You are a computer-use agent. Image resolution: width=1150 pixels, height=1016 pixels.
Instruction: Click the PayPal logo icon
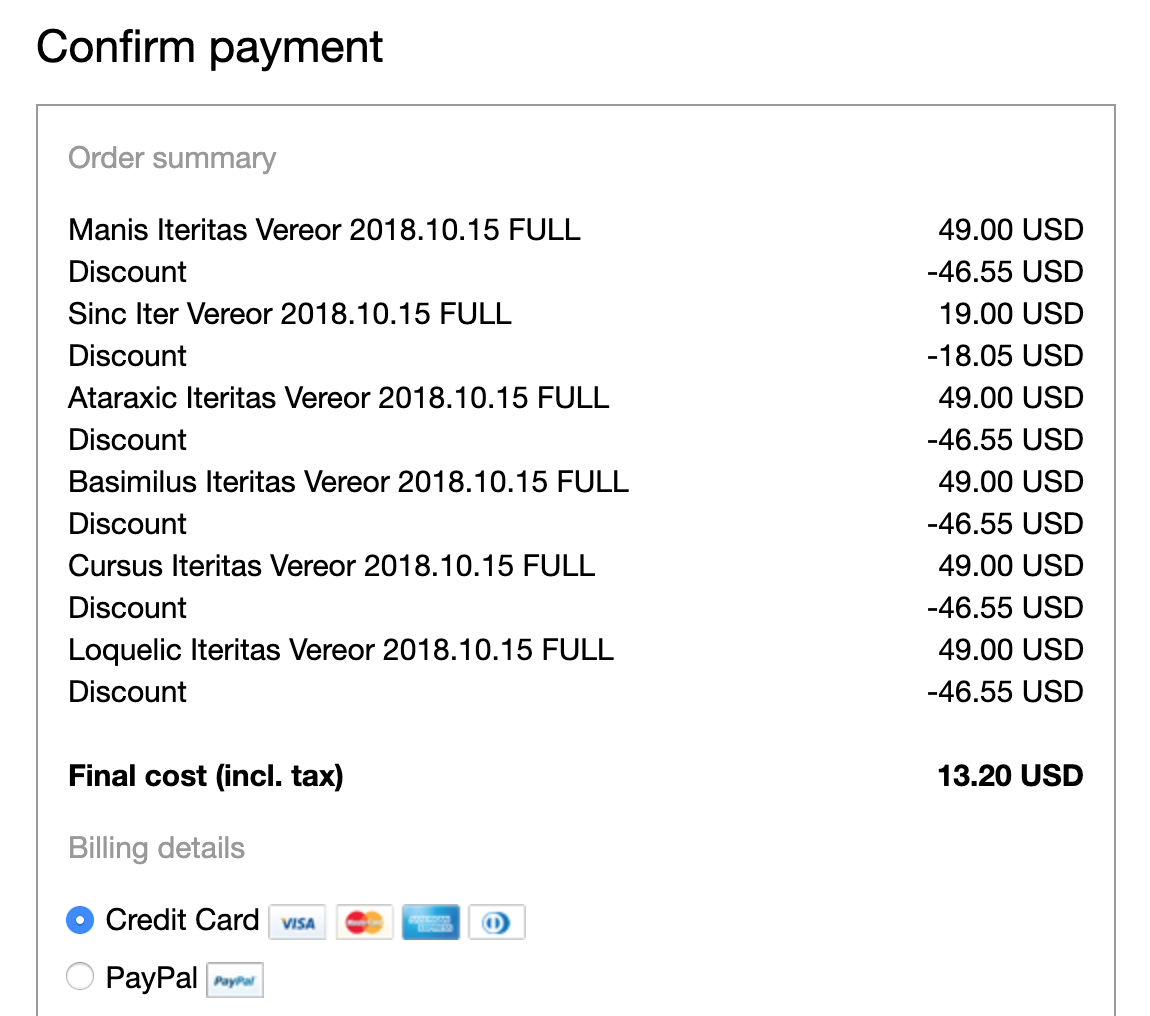pyautogui.click(x=235, y=980)
